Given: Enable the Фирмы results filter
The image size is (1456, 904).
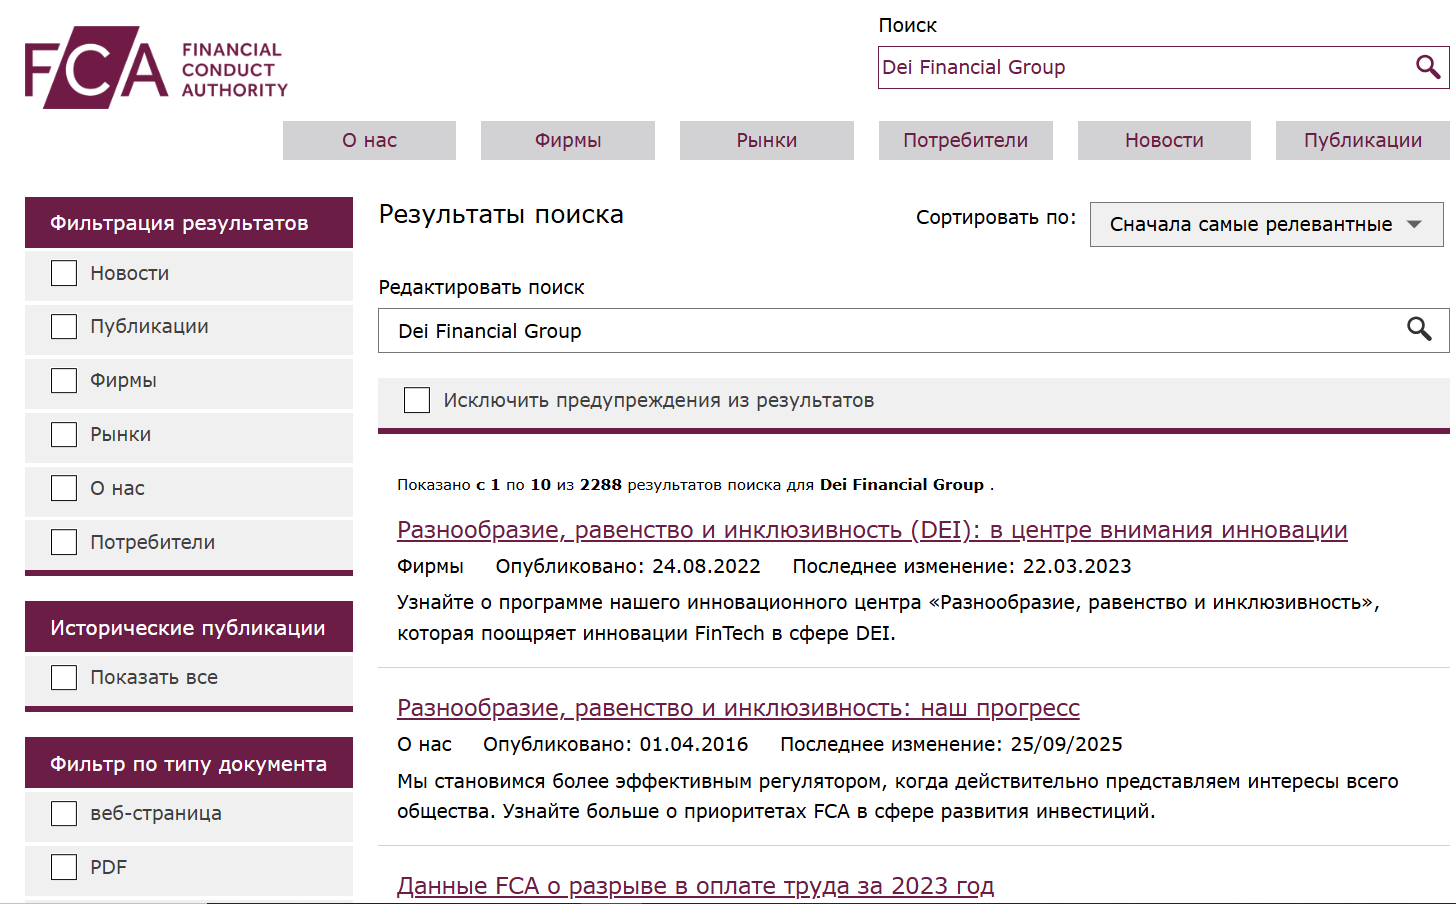Looking at the screenshot, I should coord(64,380).
